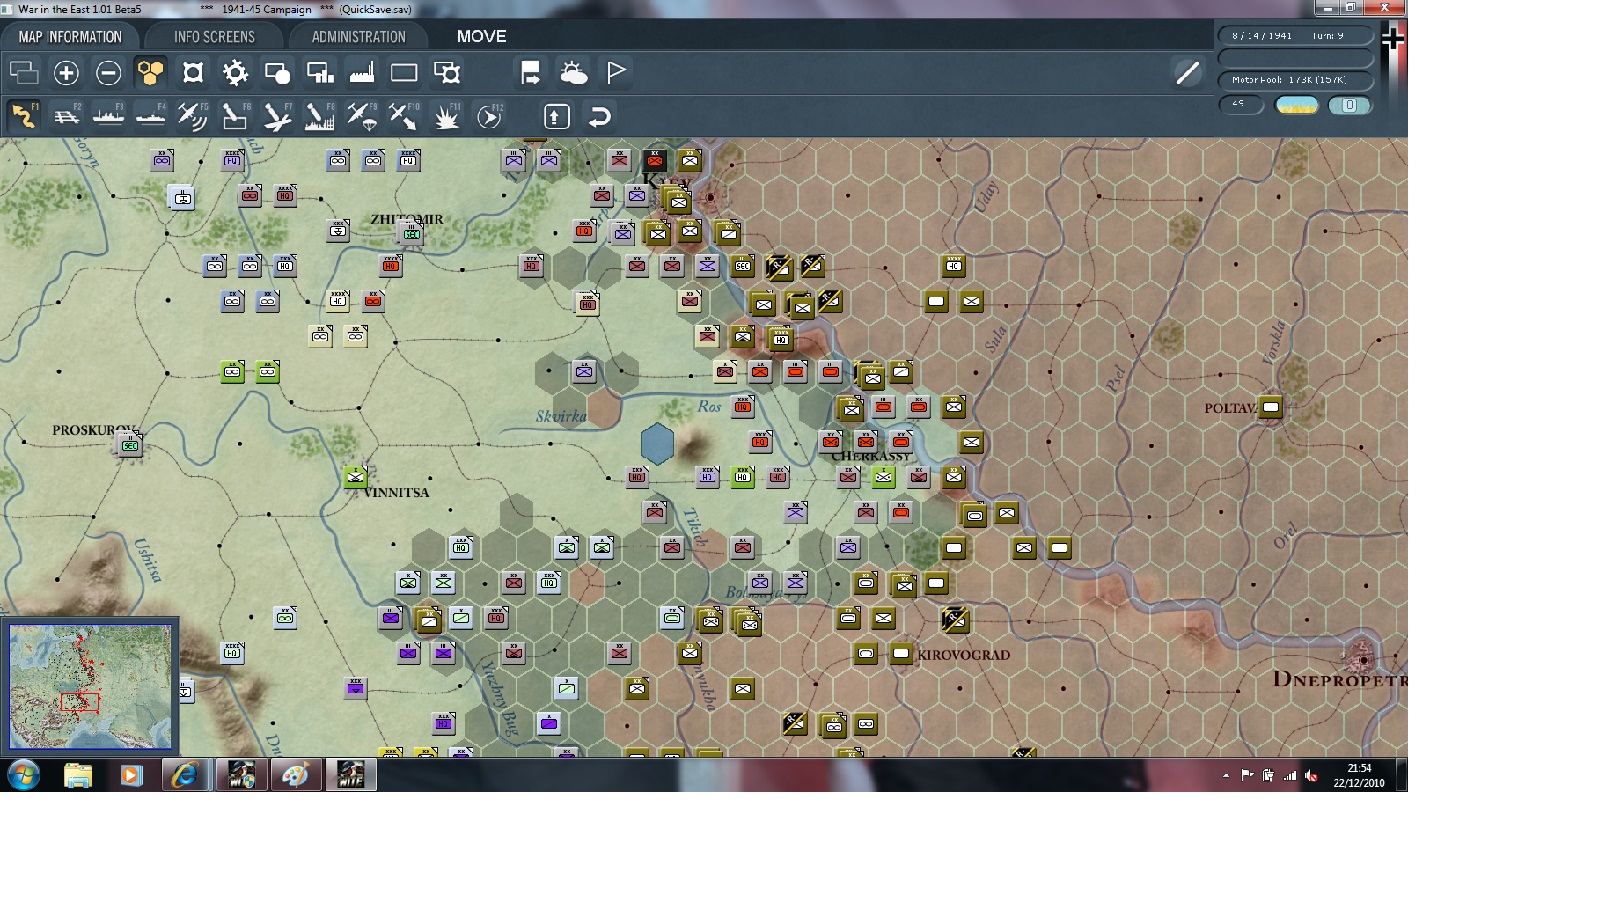Select the unit counter left of Kirovograd label
Image resolution: width=1600 pixels, height=900 pixels.
click(901, 653)
